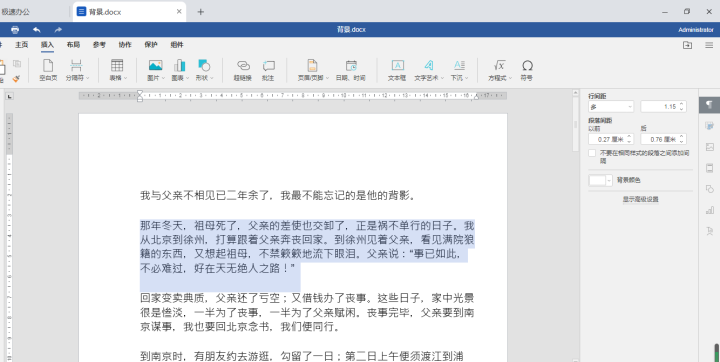This screenshot has height=362, width=720.
Task: Expand the 形状 dropdown arrow
Action: (x=212, y=79)
